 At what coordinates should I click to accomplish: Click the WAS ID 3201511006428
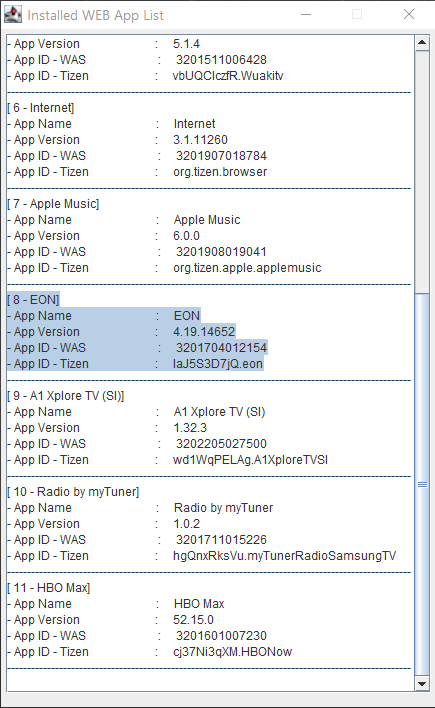(x=221, y=60)
